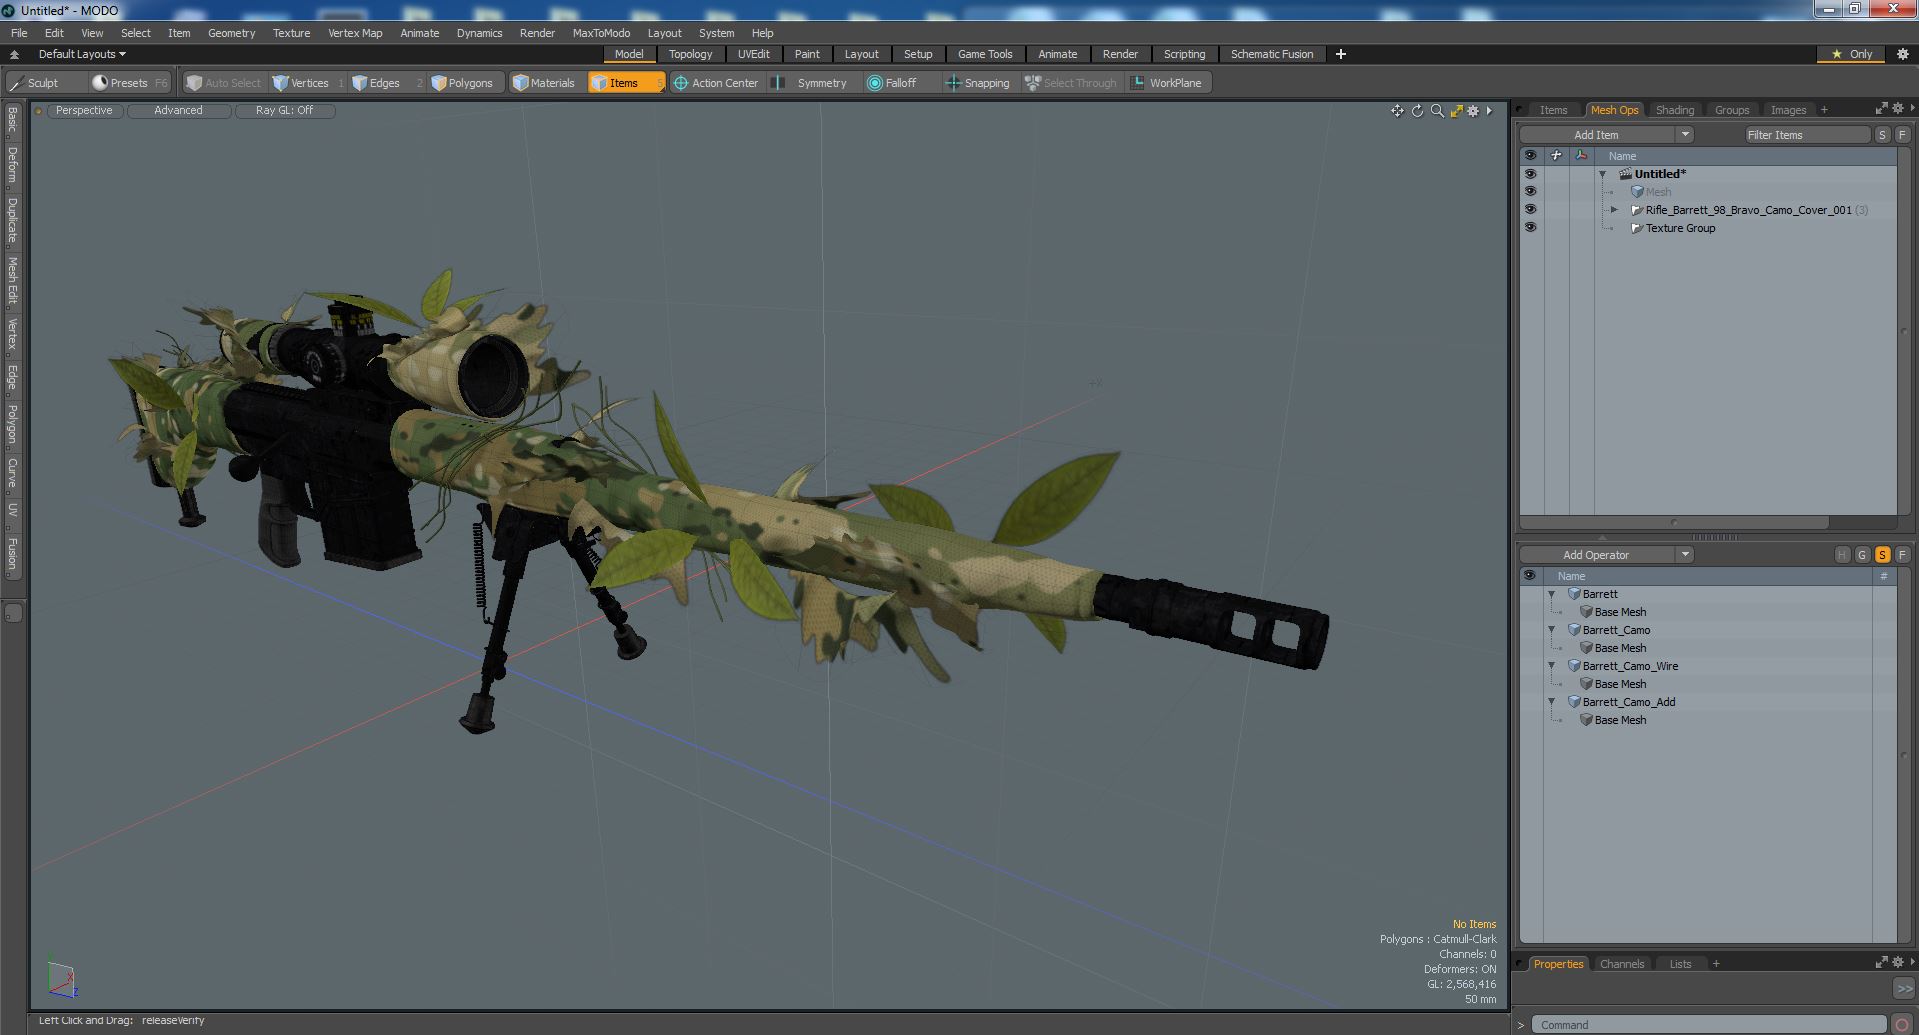Expand the Rifle_Barrett_98_Bravo_Camo_Cover_001 group
This screenshot has width=1919, height=1035.
click(1614, 210)
